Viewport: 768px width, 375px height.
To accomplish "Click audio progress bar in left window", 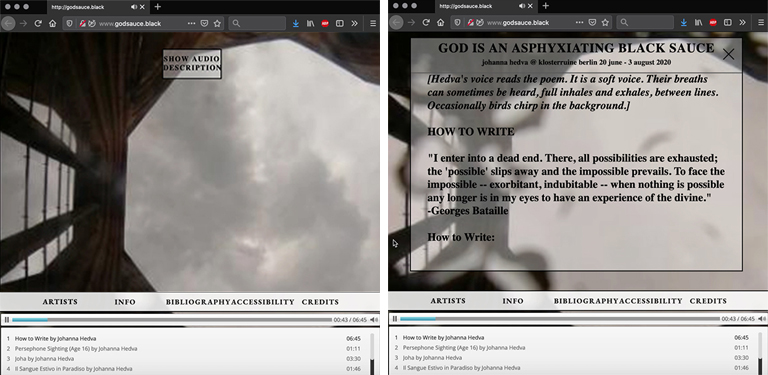I will tap(172, 320).
